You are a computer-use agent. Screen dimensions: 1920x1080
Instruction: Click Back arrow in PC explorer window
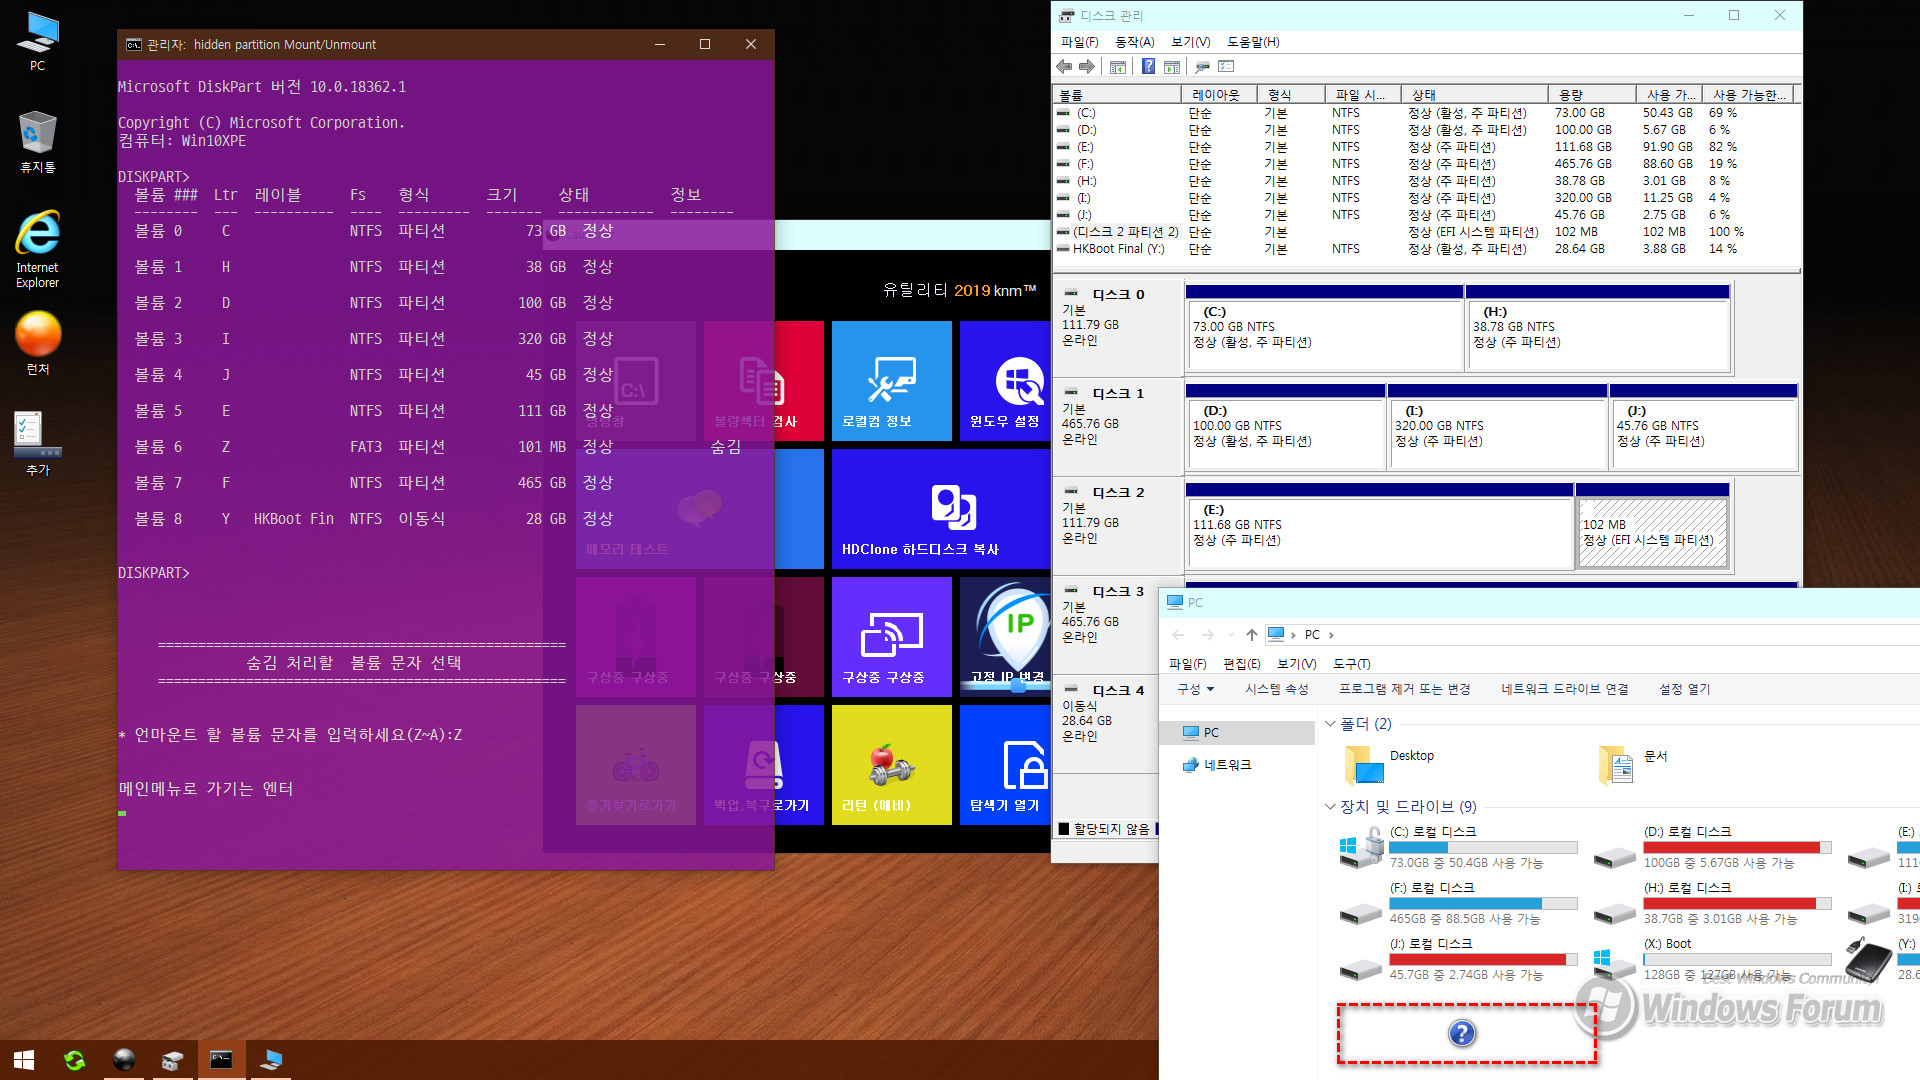(1178, 635)
